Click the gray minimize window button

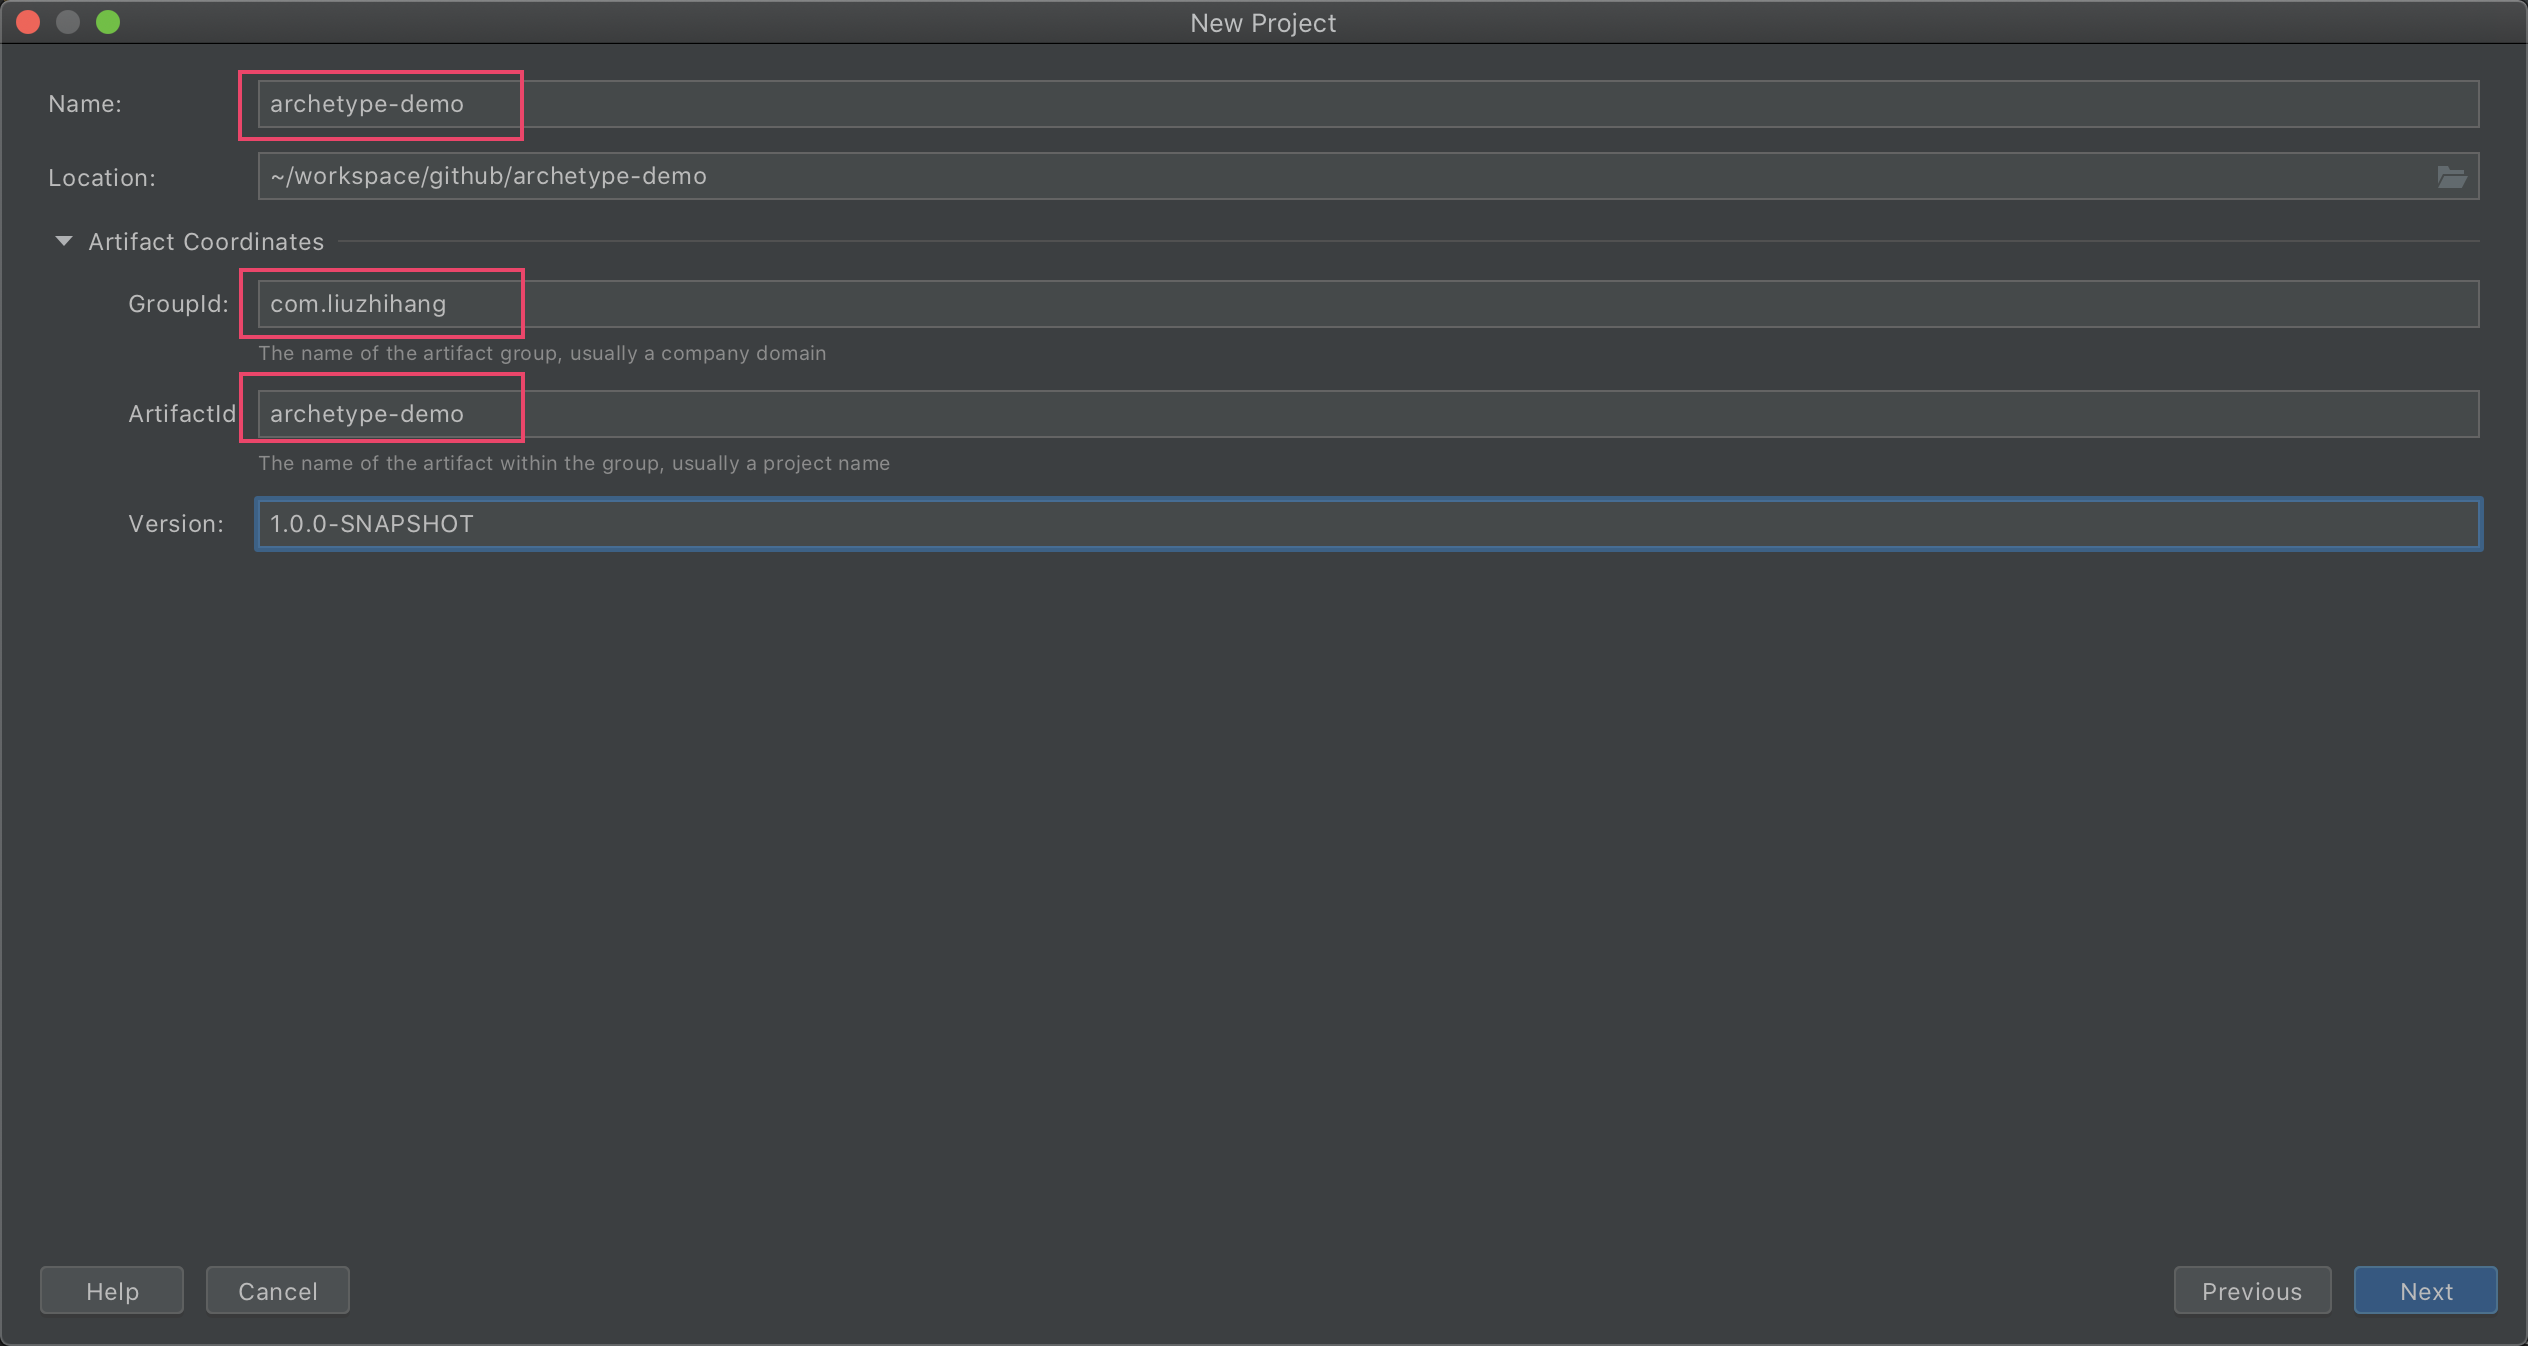click(x=68, y=22)
